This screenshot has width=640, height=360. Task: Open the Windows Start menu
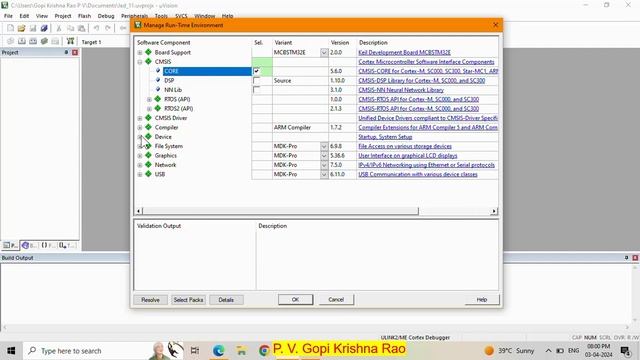[x=11, y=351]
